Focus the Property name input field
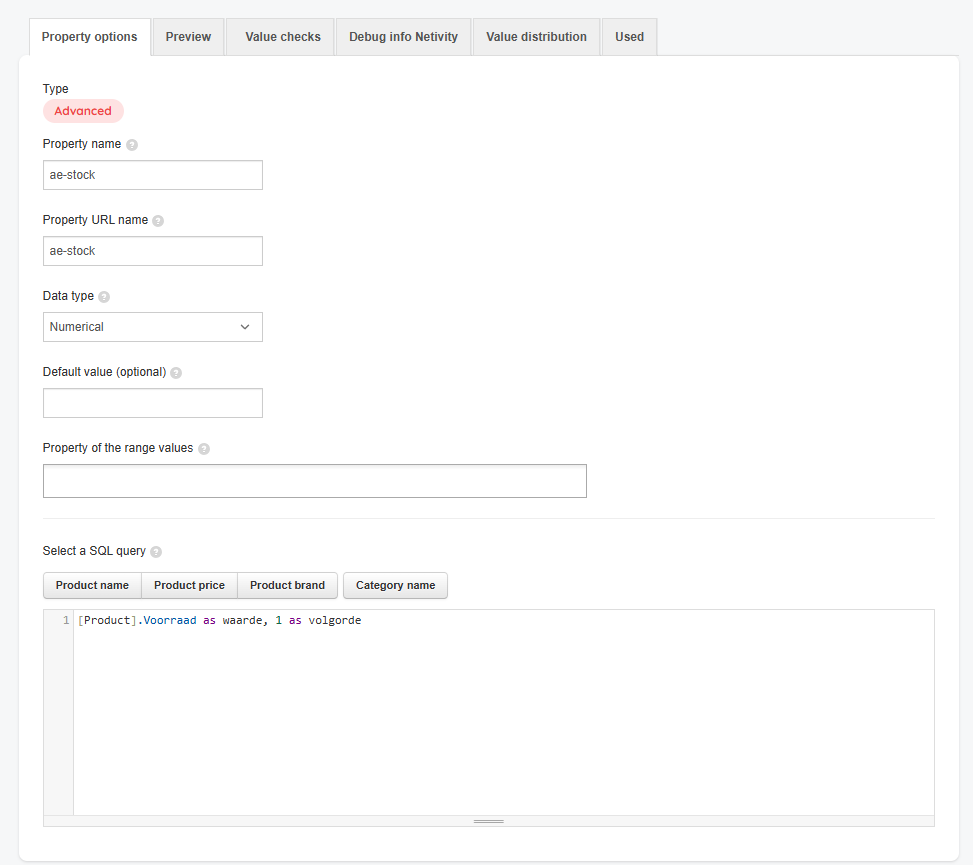This screenshot has height=865, width=973. tap(153, 175)
